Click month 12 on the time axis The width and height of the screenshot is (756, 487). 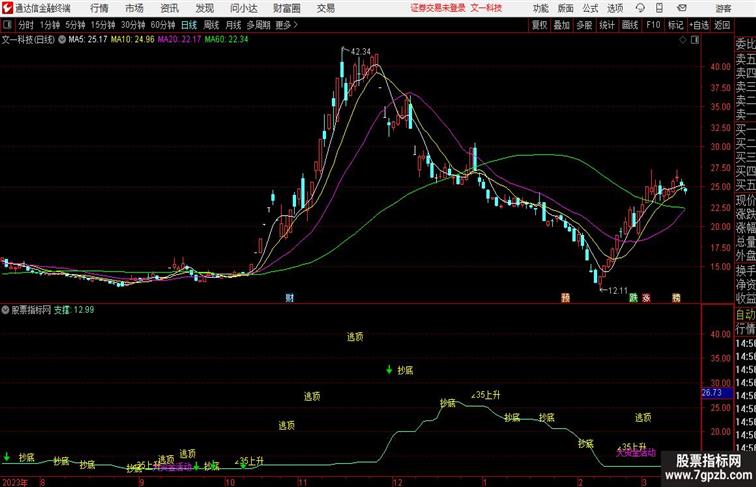[x=397, y=482]
